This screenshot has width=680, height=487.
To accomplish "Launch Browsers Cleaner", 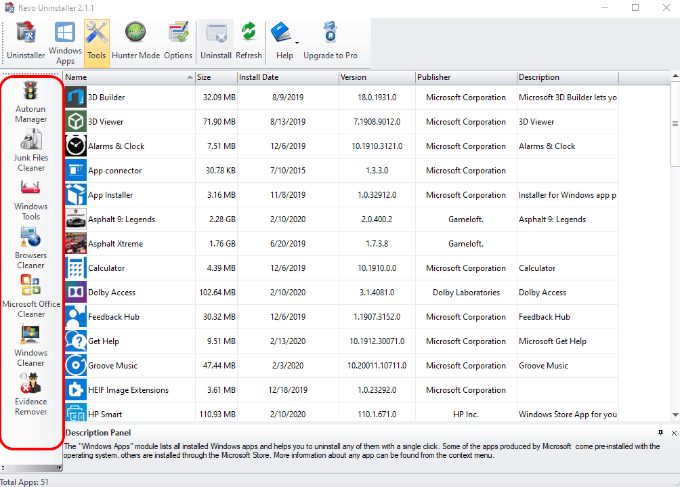I will coord(30,248).
